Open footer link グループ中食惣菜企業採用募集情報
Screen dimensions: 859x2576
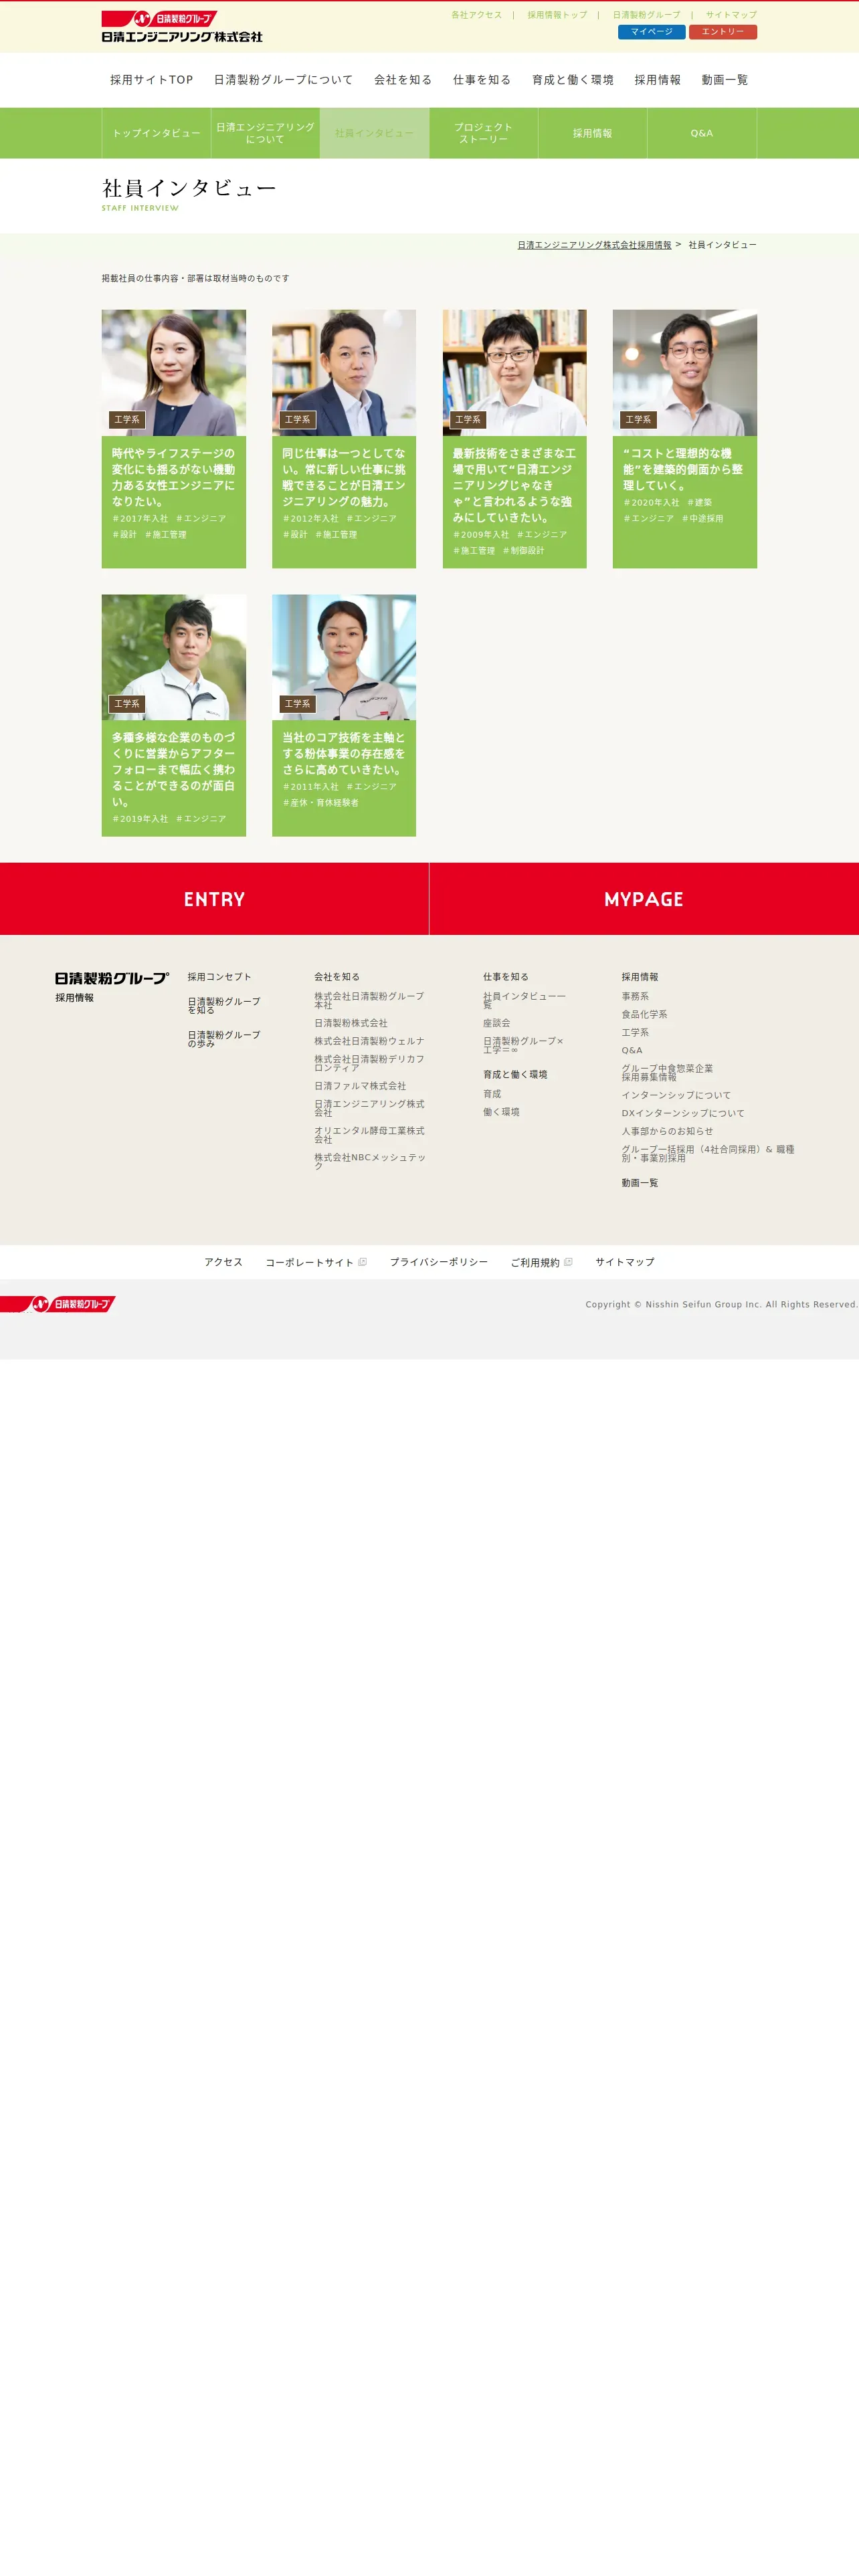[667, 1072]
